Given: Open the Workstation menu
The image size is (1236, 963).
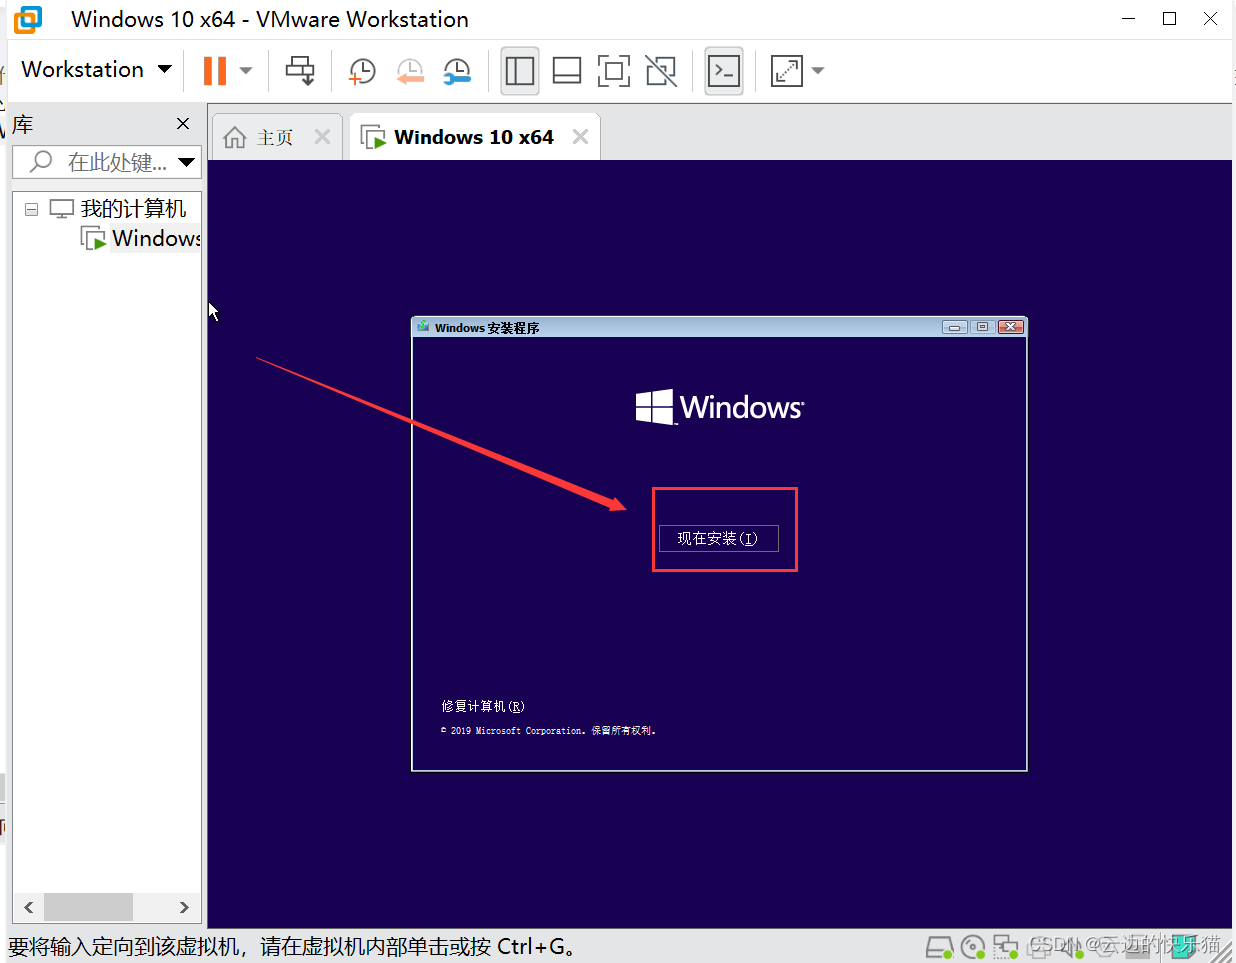Looking at the screenshot, I should coord(97,70).
